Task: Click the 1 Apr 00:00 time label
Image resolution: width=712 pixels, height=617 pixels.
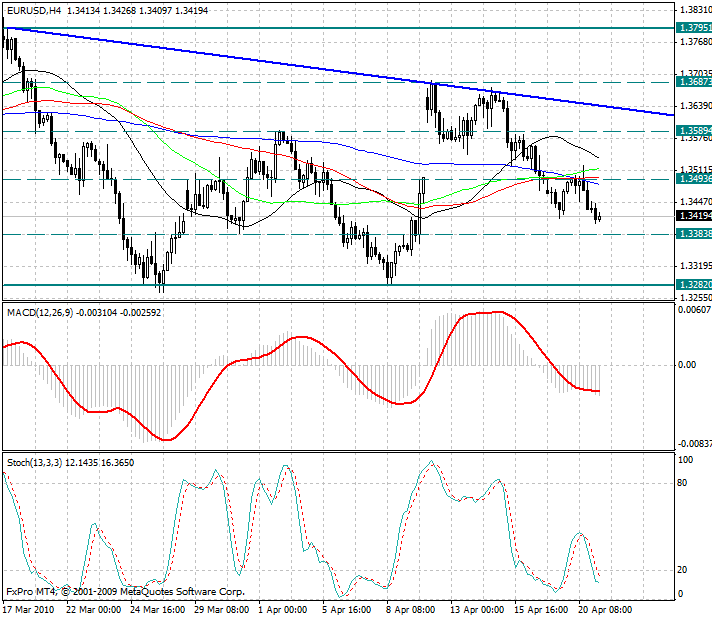Action: (x=282, y=609)
